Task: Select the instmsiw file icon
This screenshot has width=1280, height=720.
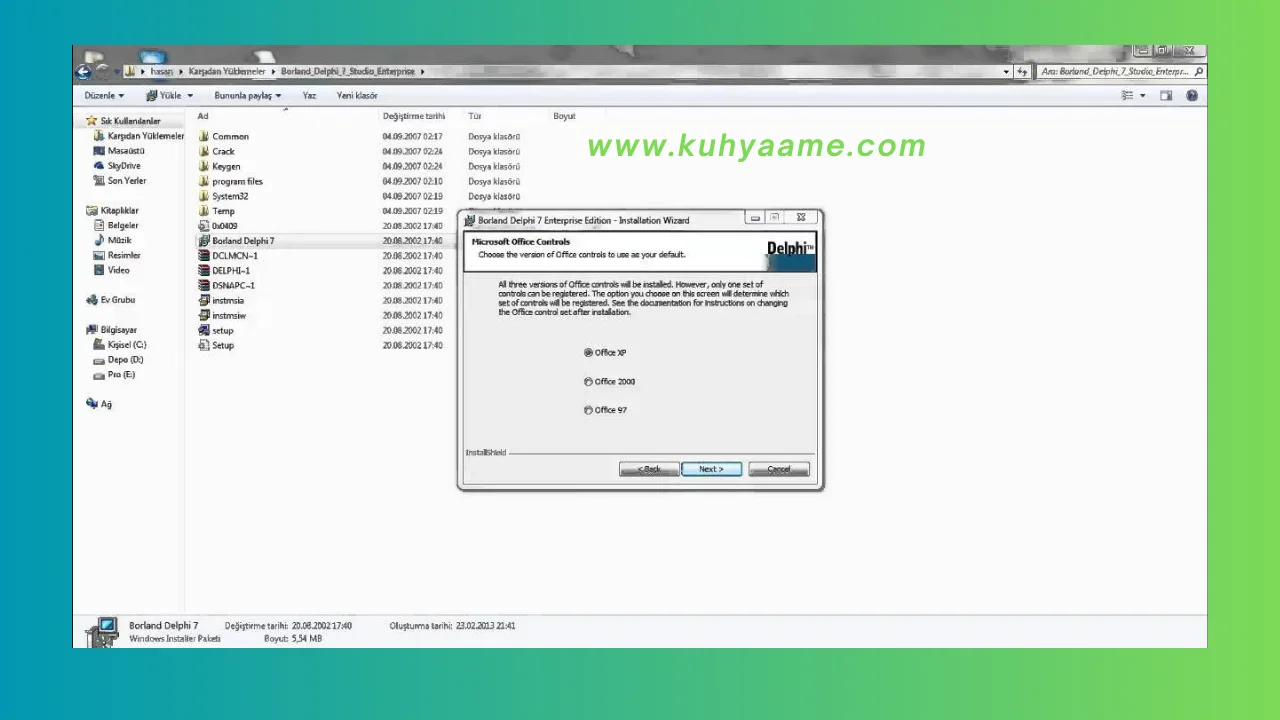Action: (x=203, y=315)
